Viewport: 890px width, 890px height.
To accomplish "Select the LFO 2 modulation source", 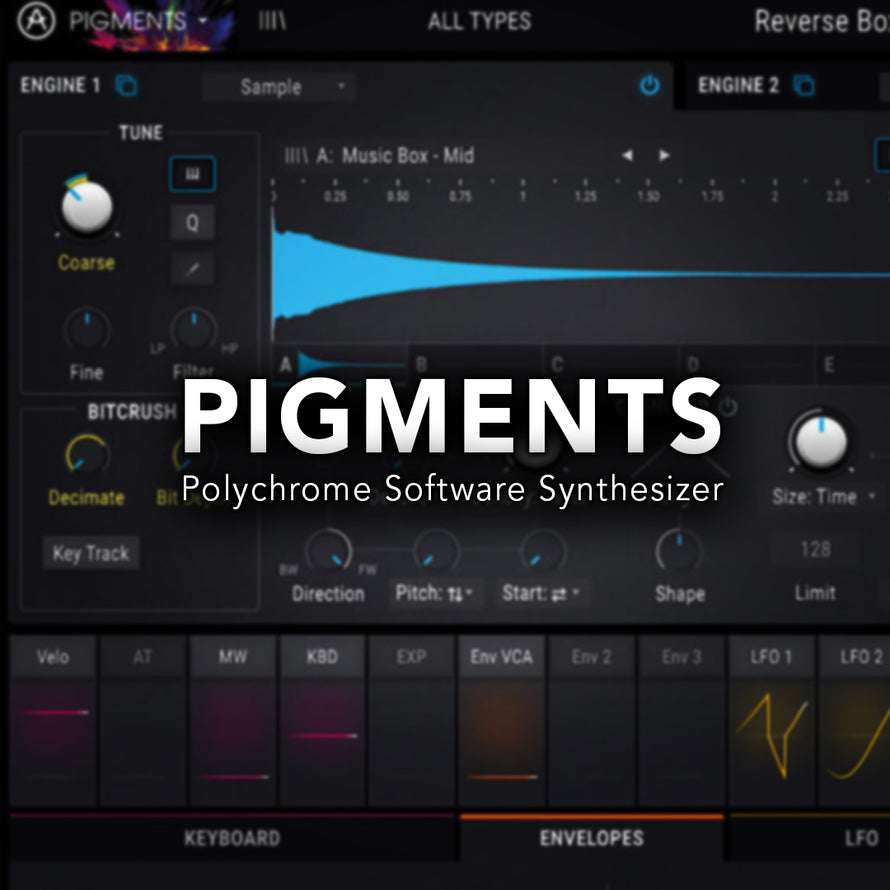I will point(854,657).
